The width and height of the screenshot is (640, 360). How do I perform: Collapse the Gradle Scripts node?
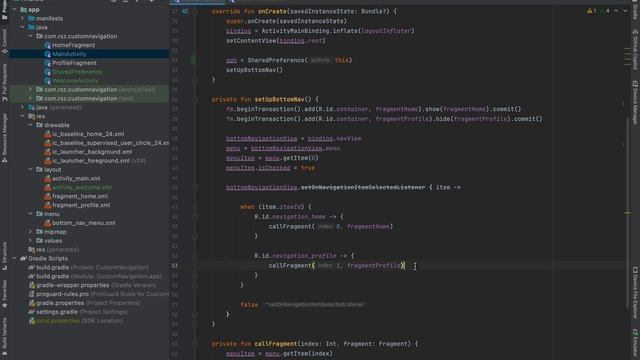point(15,258)
